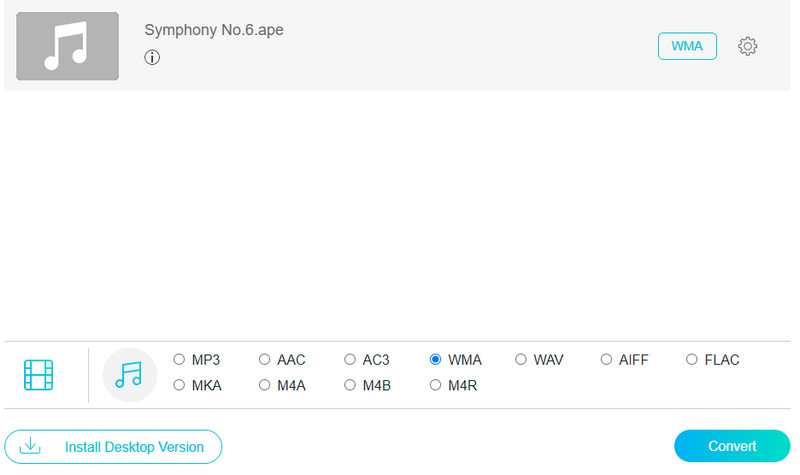Select the audio formats music note icon
The height and width of the screenshot is (475, 800).
(129, 375)
